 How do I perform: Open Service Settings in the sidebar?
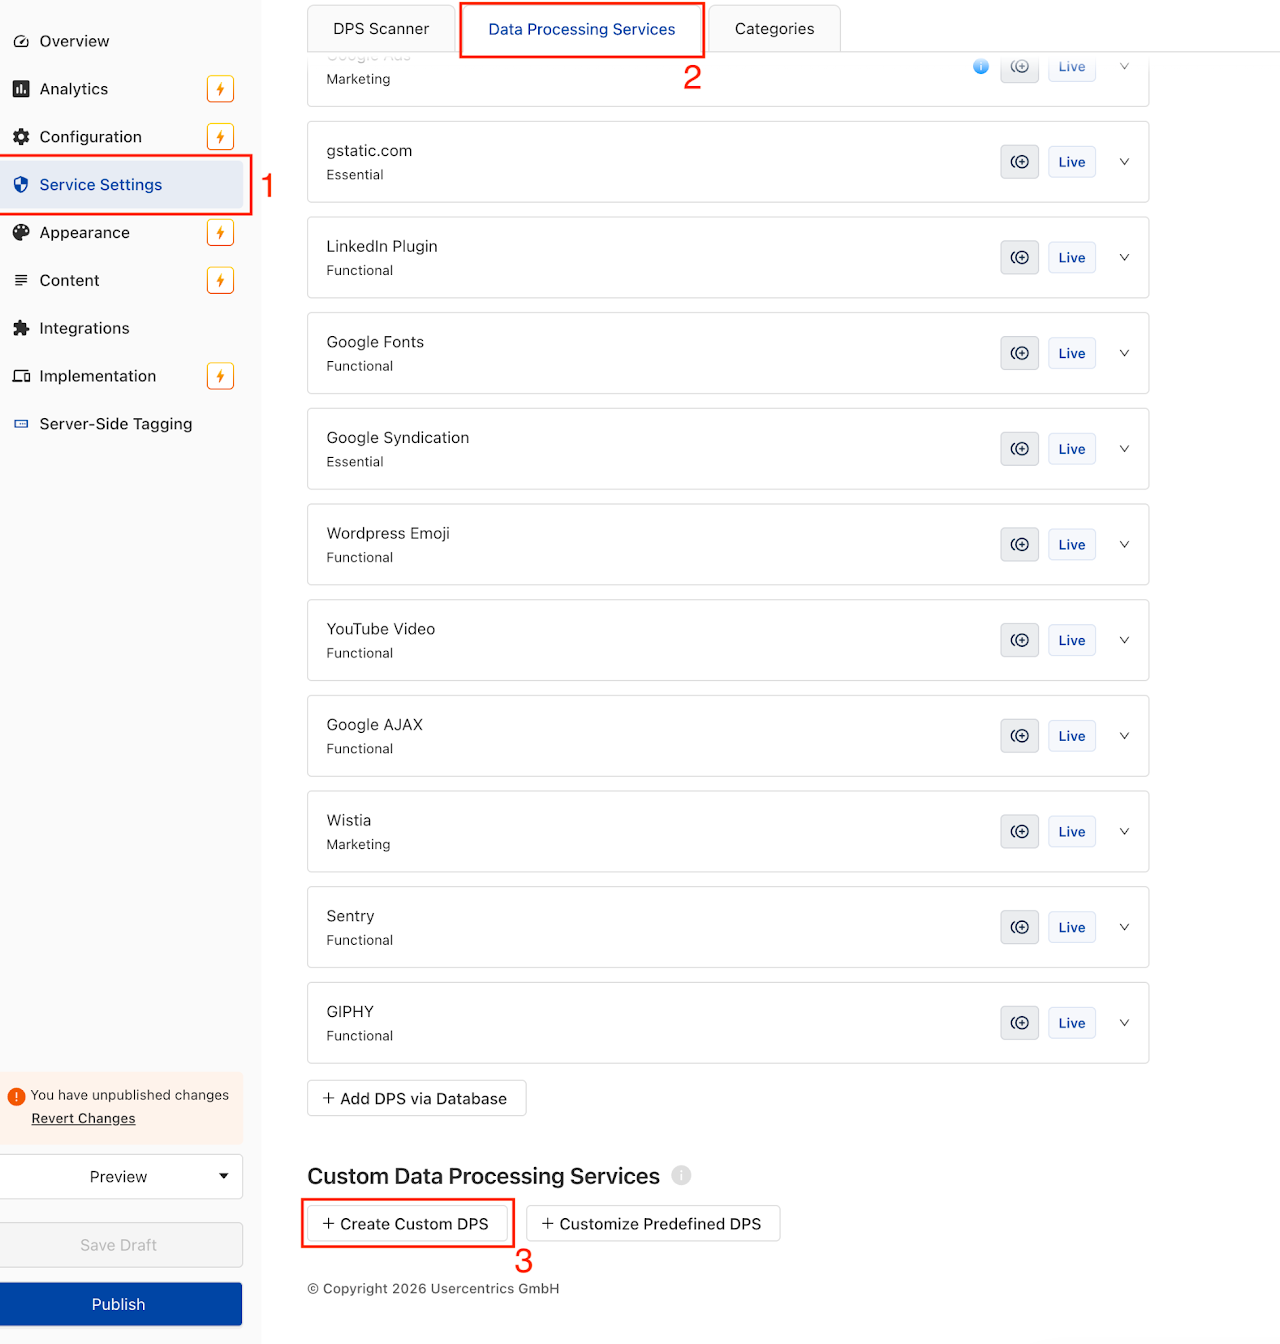[x=122, y=185]
